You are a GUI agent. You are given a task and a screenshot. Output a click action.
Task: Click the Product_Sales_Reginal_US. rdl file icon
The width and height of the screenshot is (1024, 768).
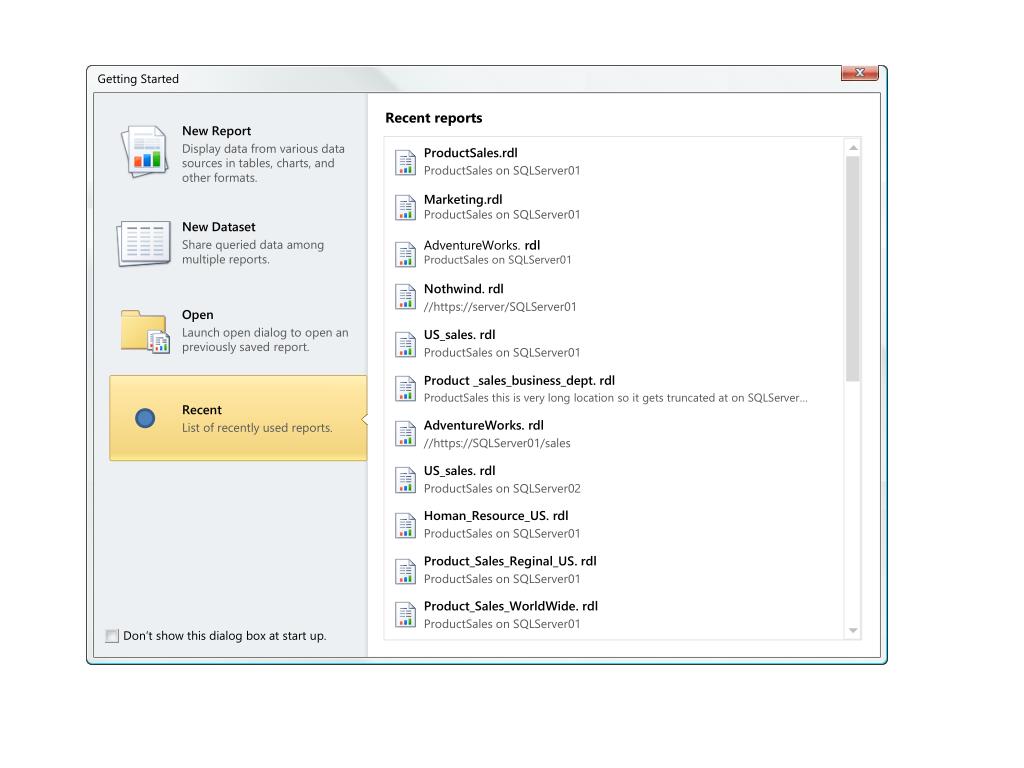[406, 571]
